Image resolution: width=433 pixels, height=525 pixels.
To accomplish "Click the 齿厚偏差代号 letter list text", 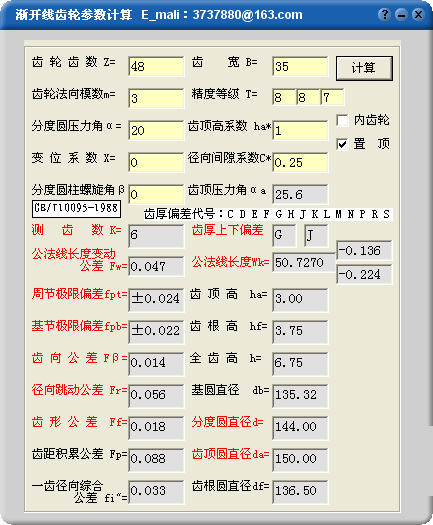I will coord(267,214).
